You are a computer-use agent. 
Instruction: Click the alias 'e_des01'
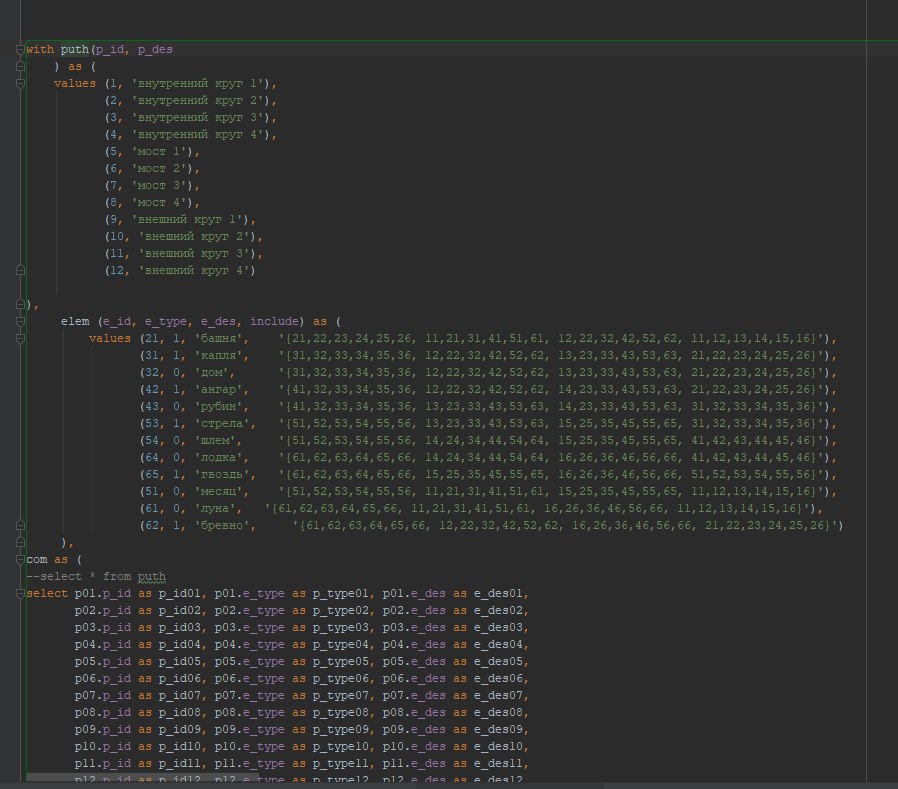click(x=498, y=594)
